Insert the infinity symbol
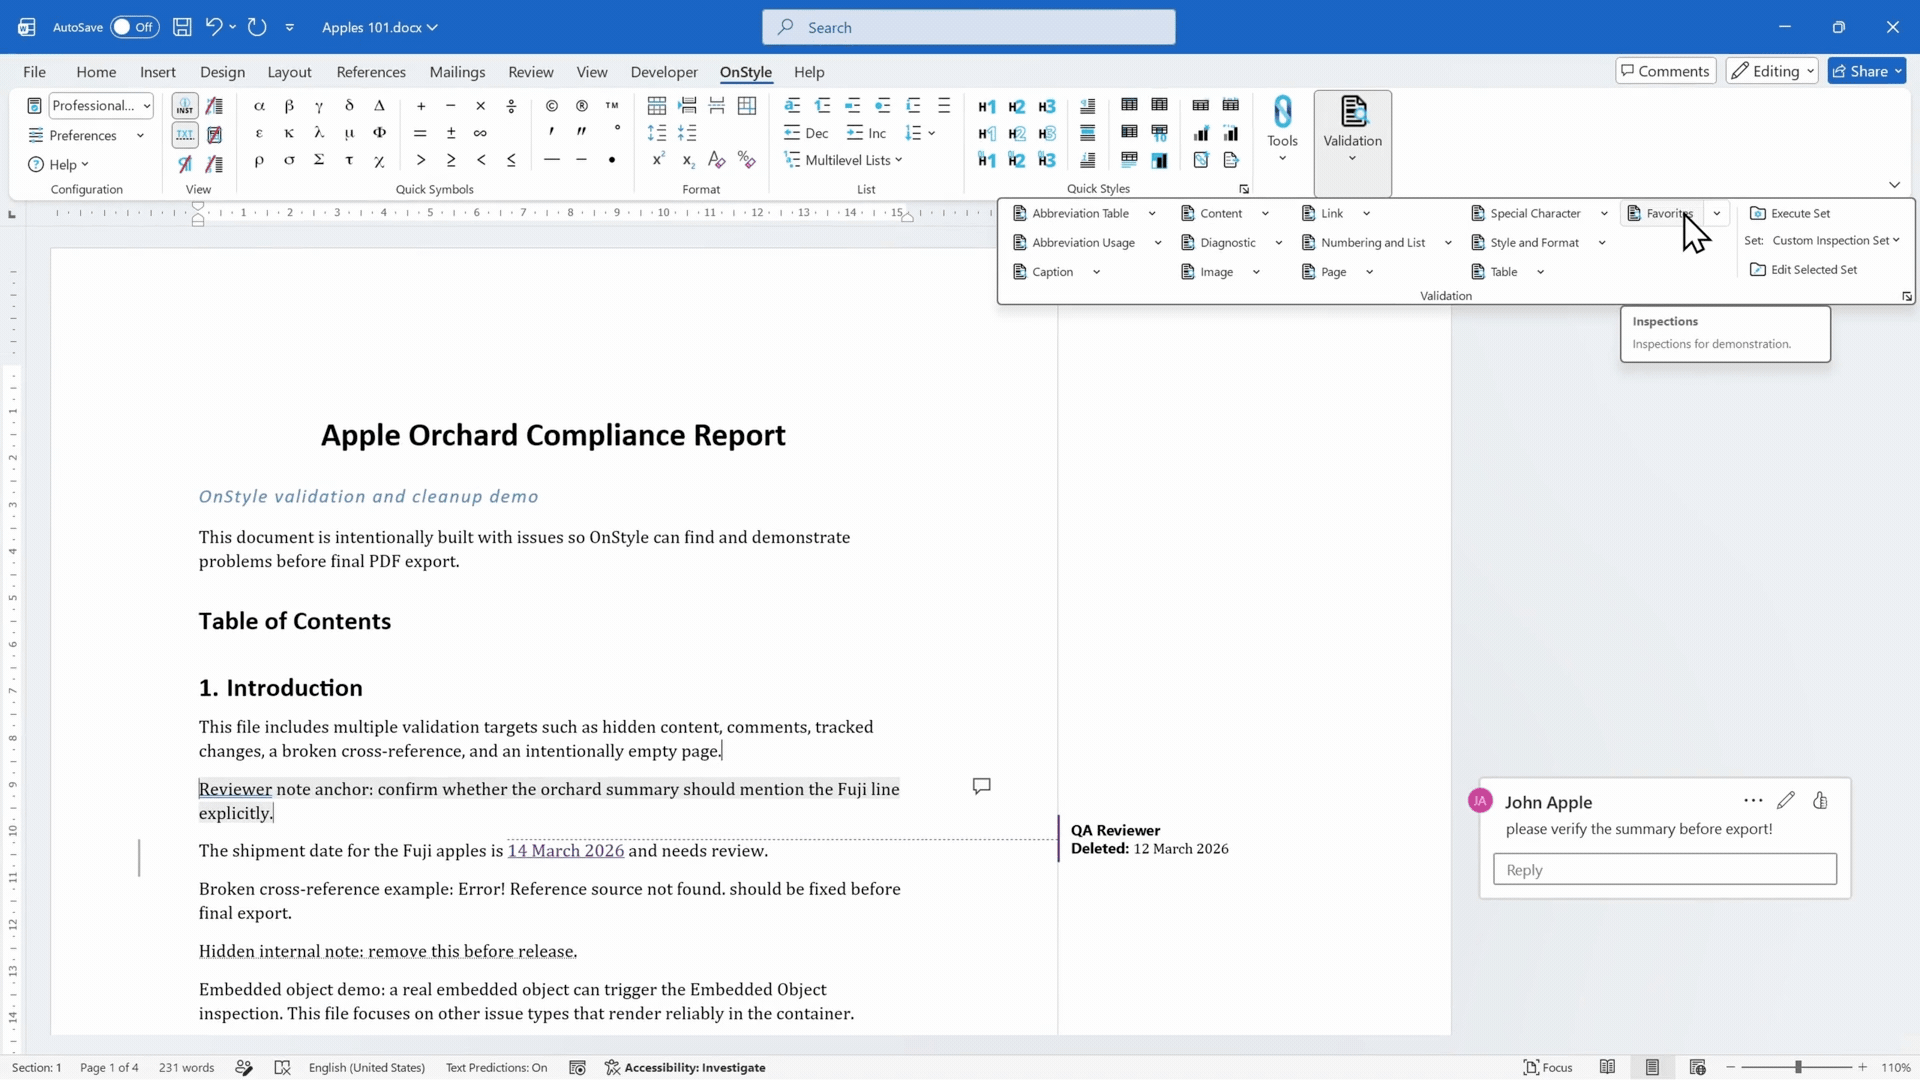This screenshot has height=1080, width=1920. pos(481,133)
